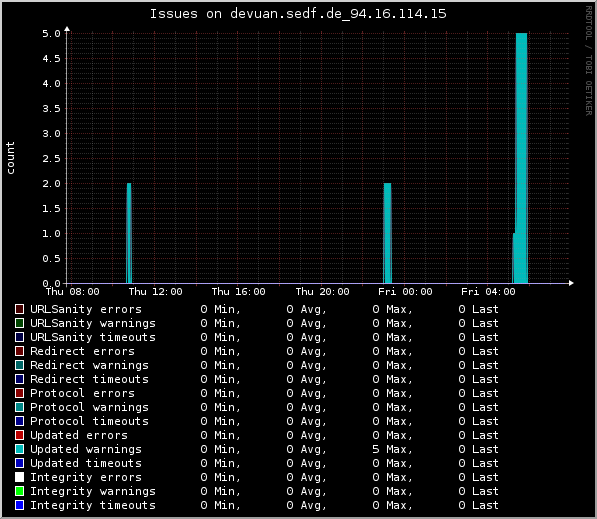
Task: Click the Redirect warnings teal swatch
Action: click(19, 365)
